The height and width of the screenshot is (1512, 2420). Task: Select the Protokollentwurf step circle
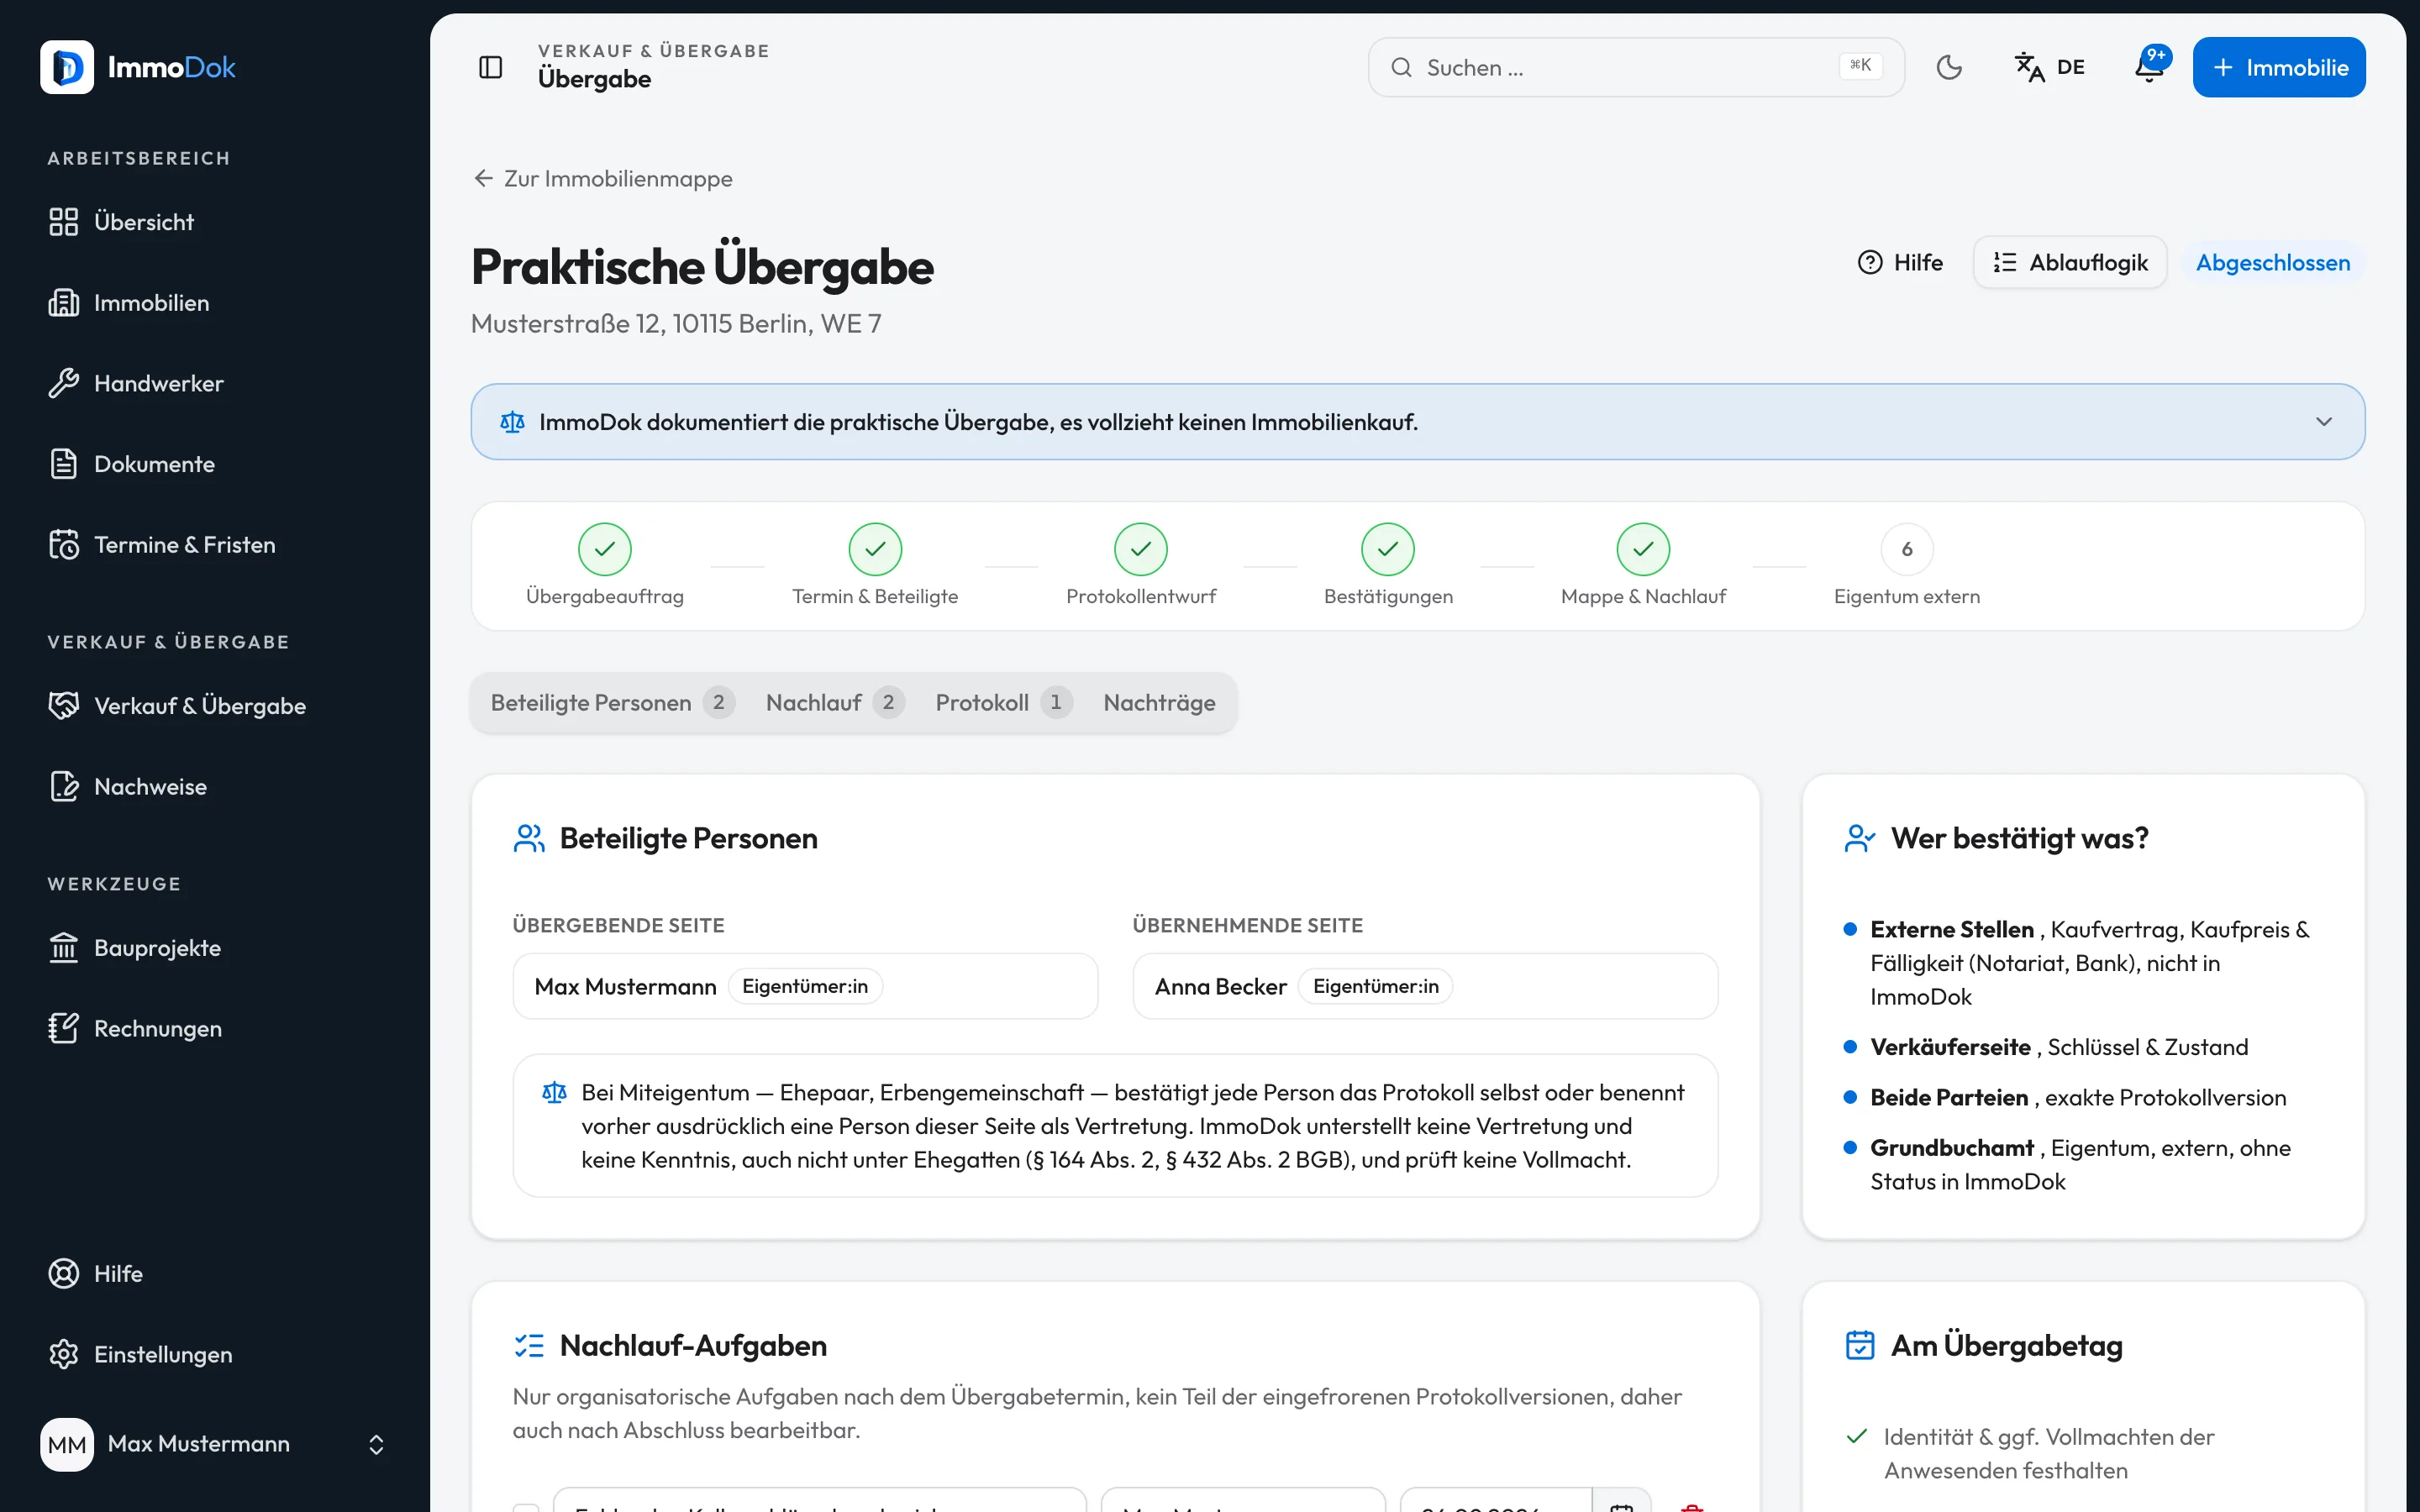[x=1141, y=549]
